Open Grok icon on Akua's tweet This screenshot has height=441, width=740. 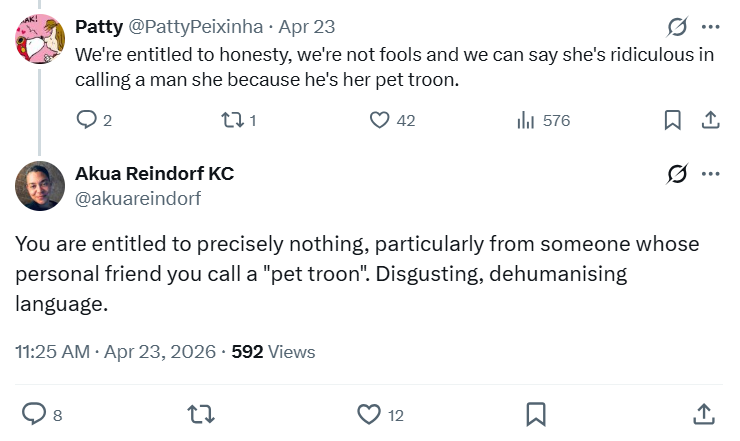point(677,174)
